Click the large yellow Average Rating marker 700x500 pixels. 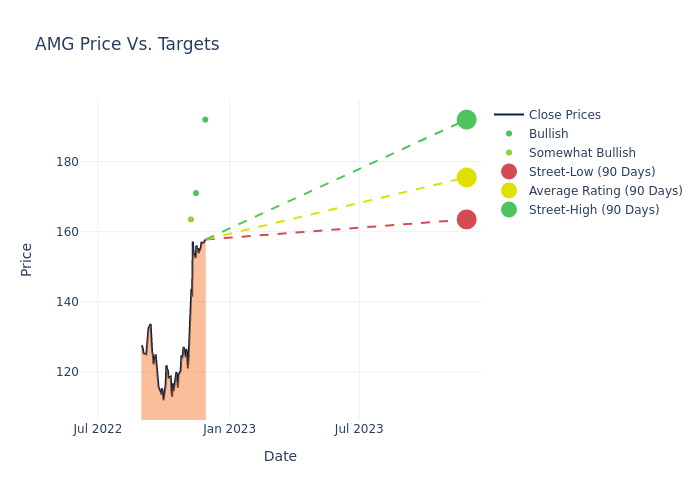(x=466, y=177)
